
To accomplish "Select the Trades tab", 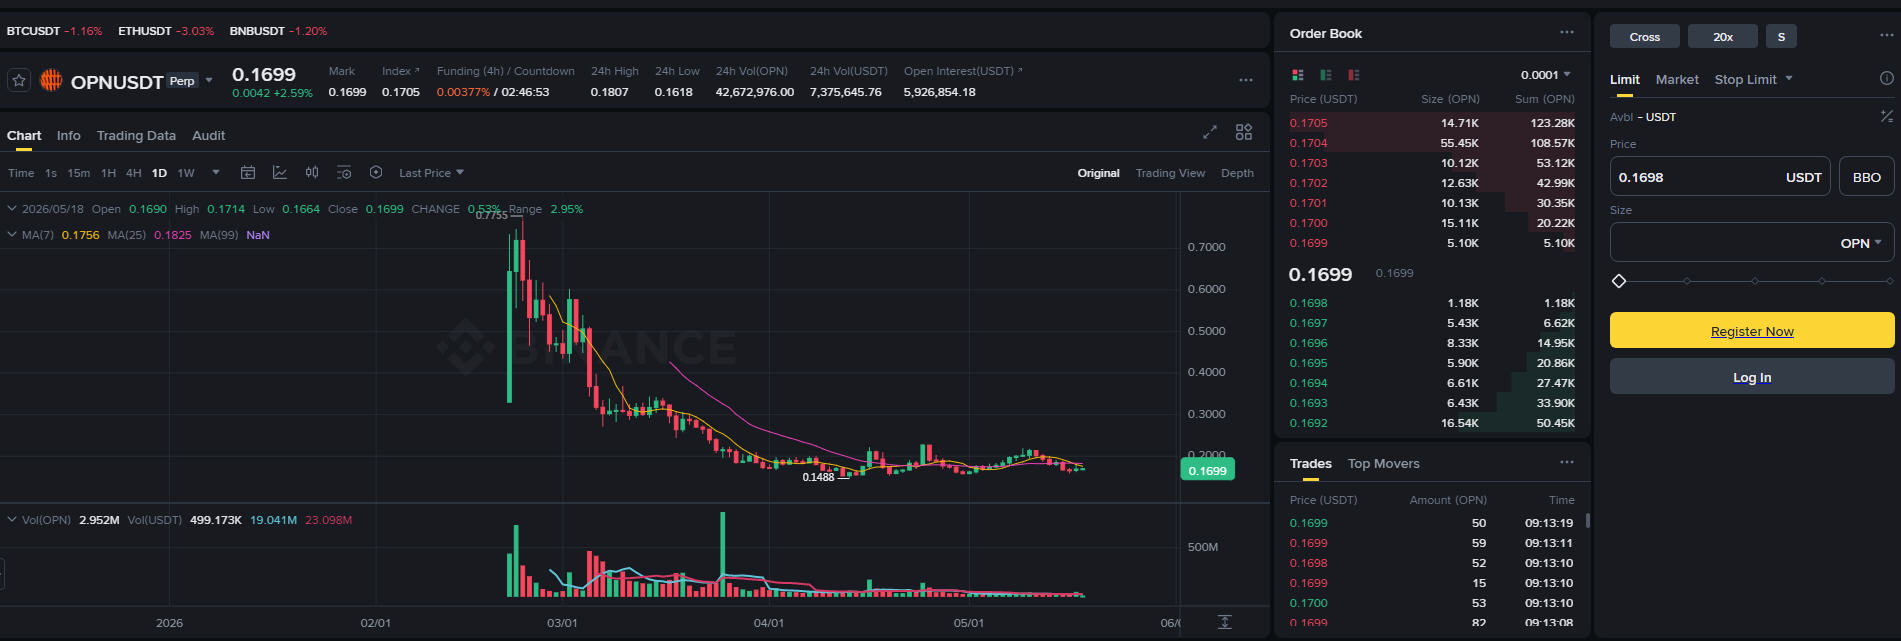I will pos(1310,464).
